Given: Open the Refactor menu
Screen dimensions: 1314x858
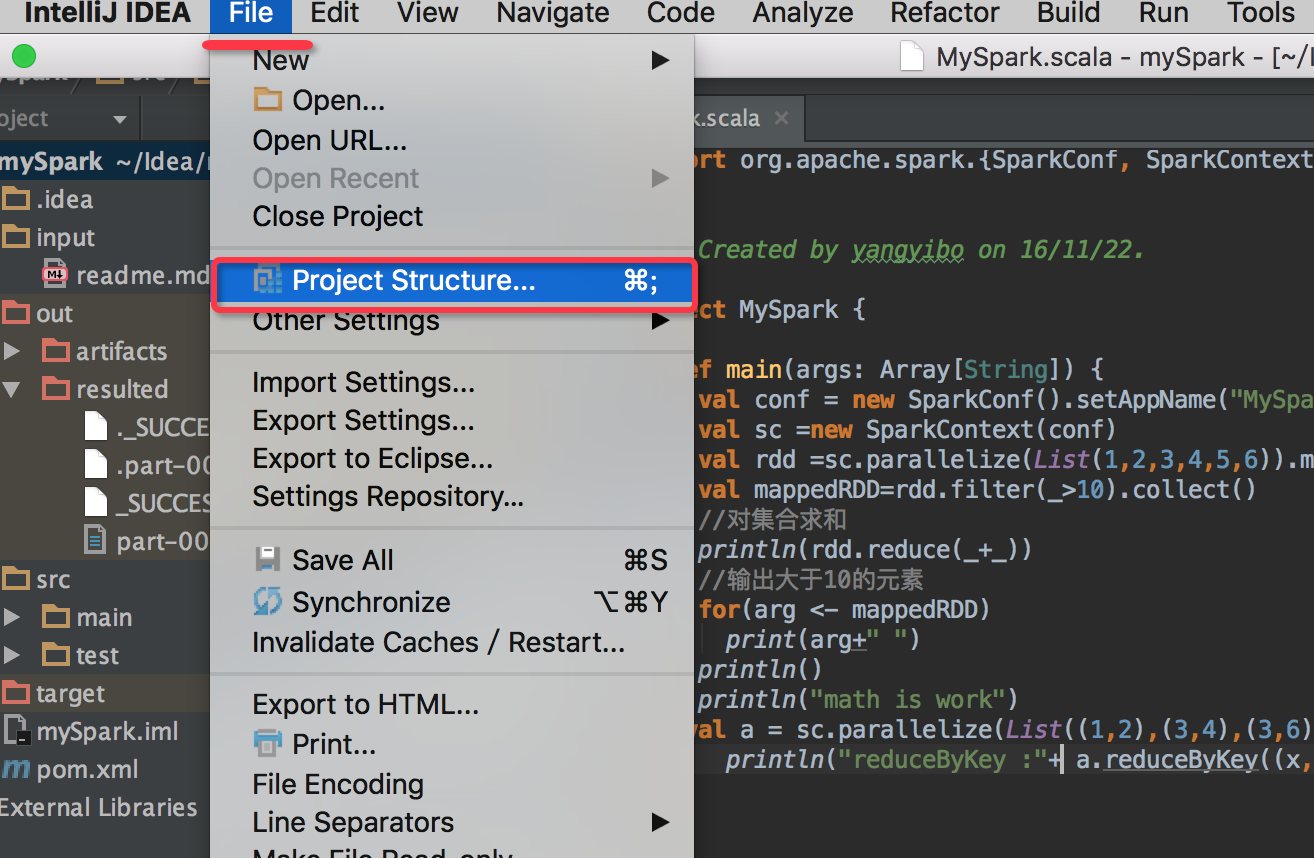Looking at the screenshot, I should (x=945, y=14).
